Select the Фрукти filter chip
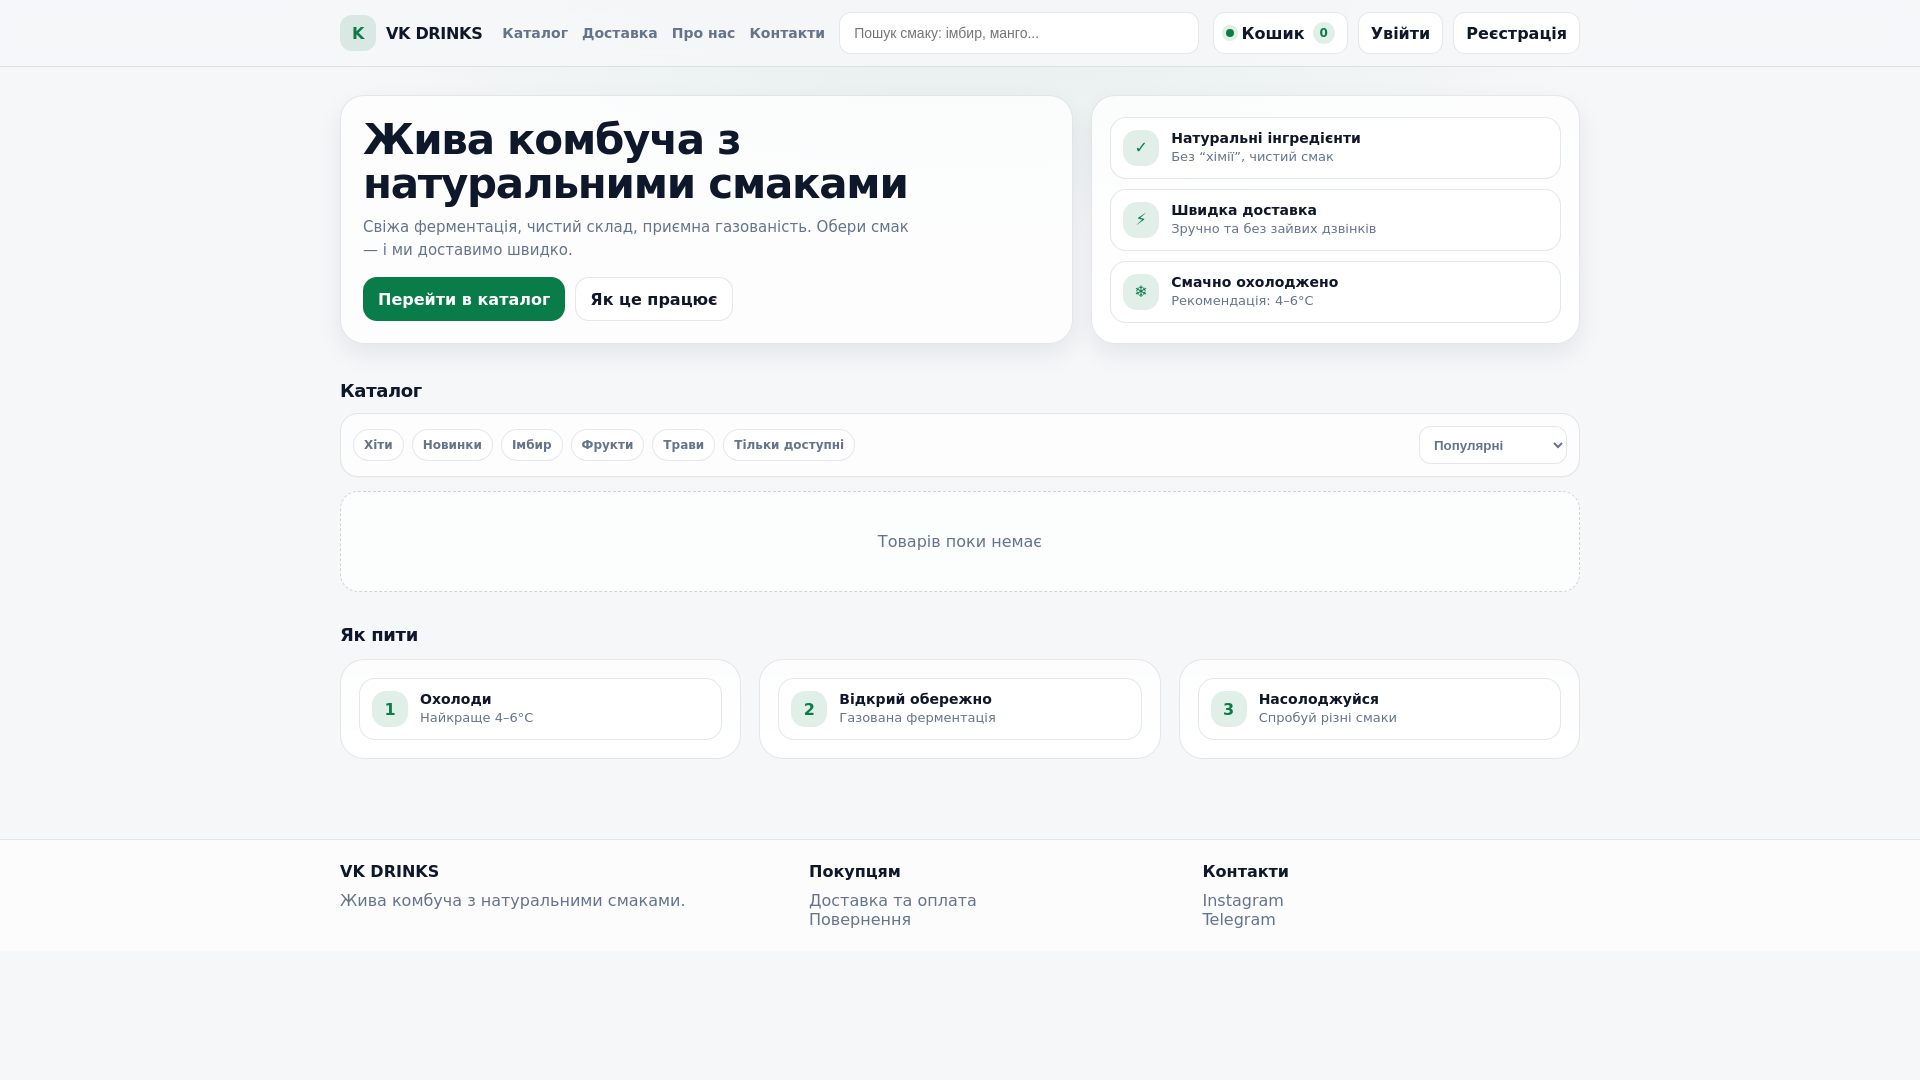Screen dimensions: 1920x1080 click(x=607, y=445)
